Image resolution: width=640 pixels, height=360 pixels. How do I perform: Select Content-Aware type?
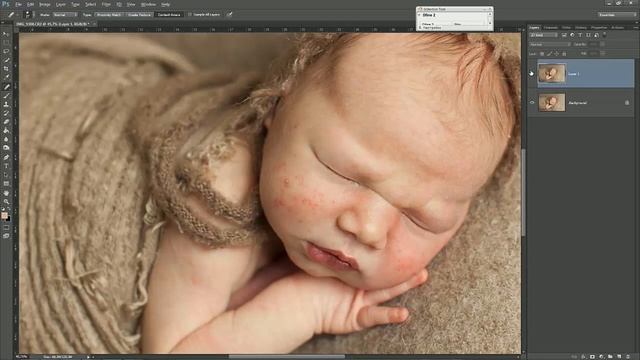[169, 15]
